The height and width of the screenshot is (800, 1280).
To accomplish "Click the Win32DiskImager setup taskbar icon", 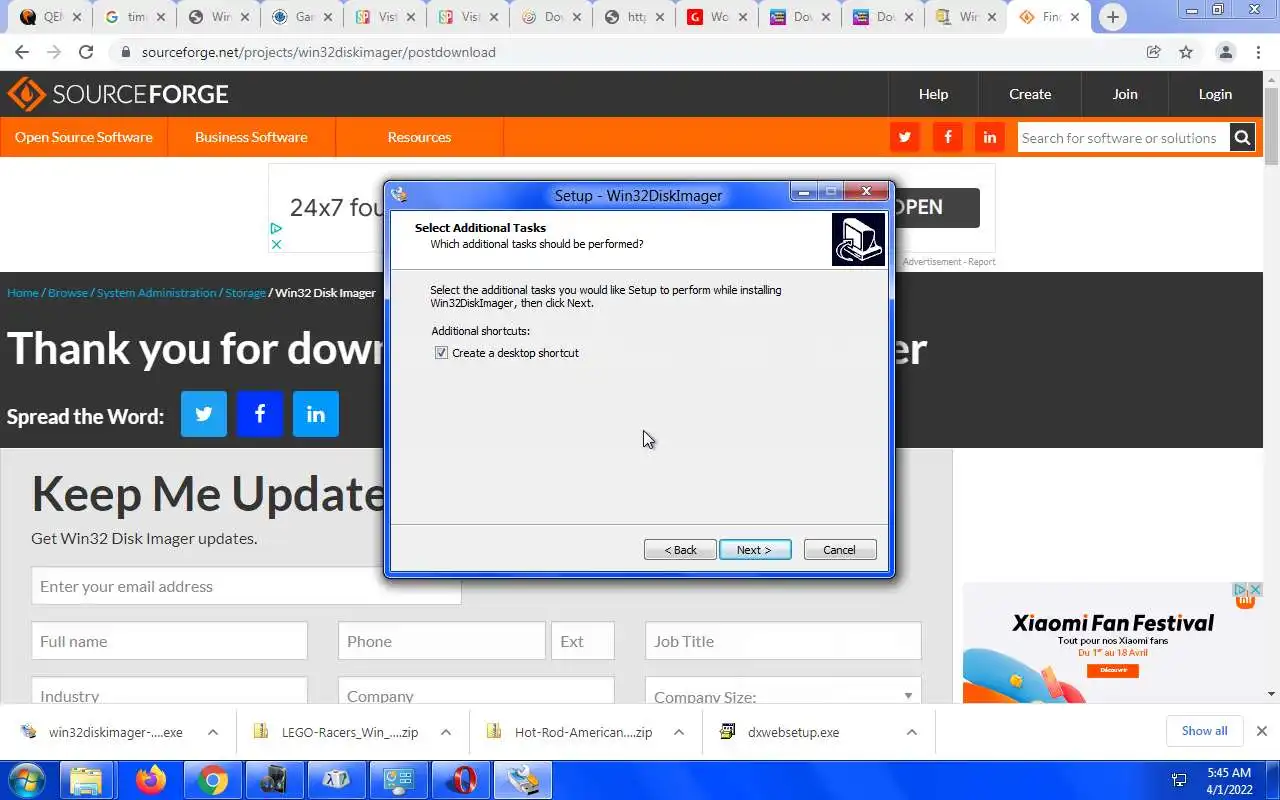I will click(523, 780).
